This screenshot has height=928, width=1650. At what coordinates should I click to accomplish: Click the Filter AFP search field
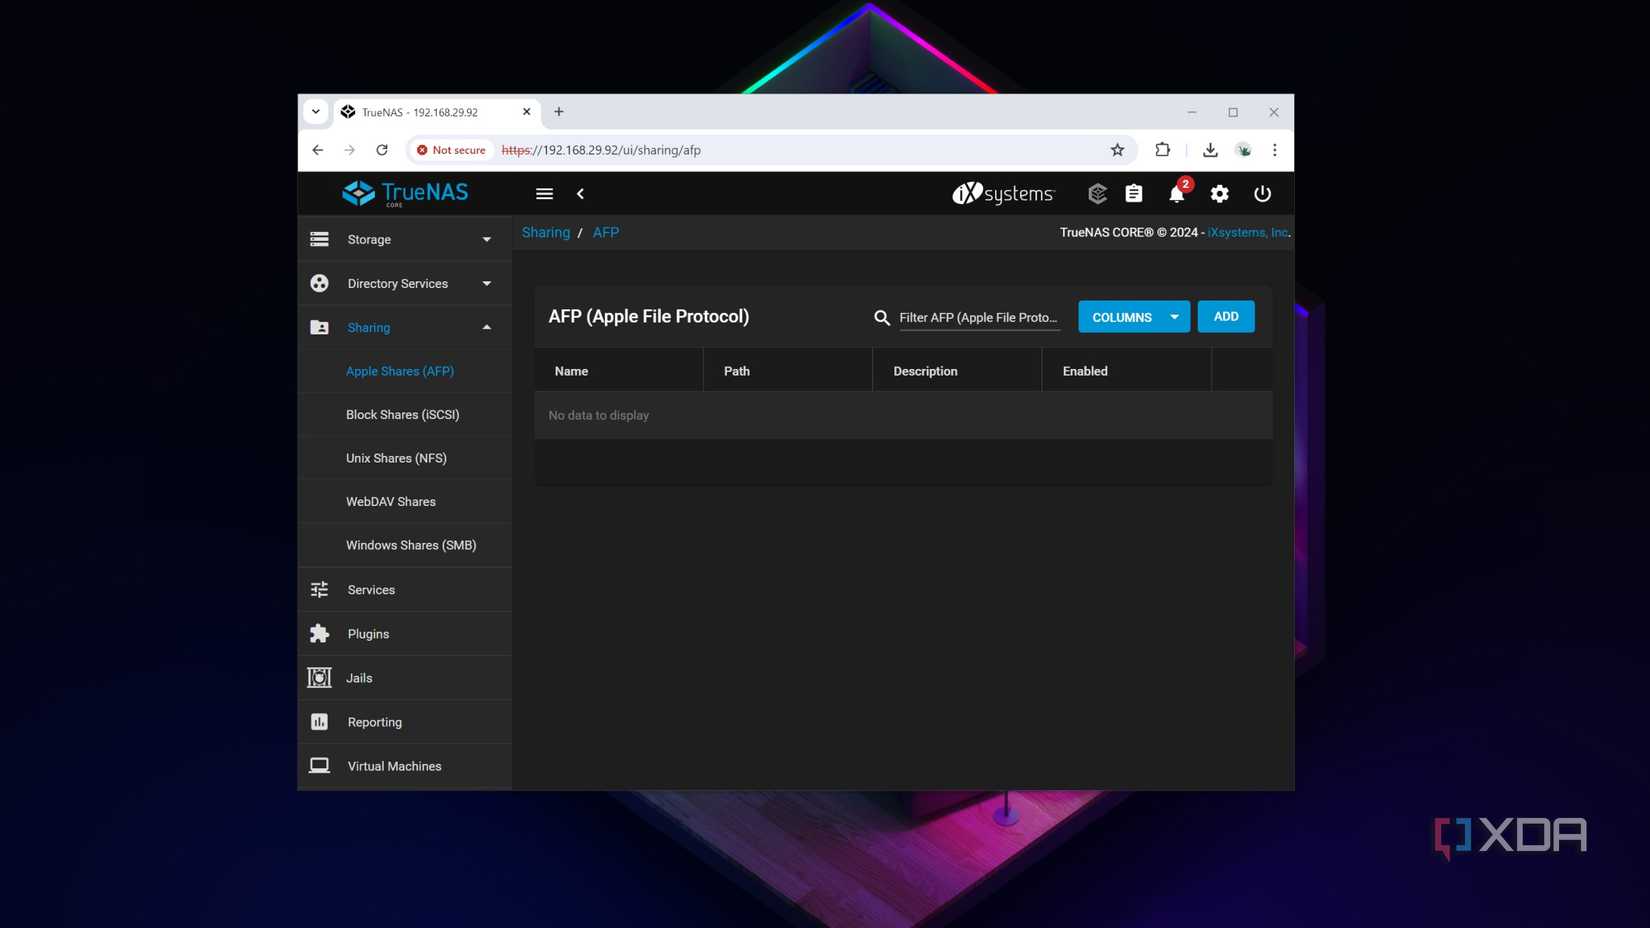point(978,318)
